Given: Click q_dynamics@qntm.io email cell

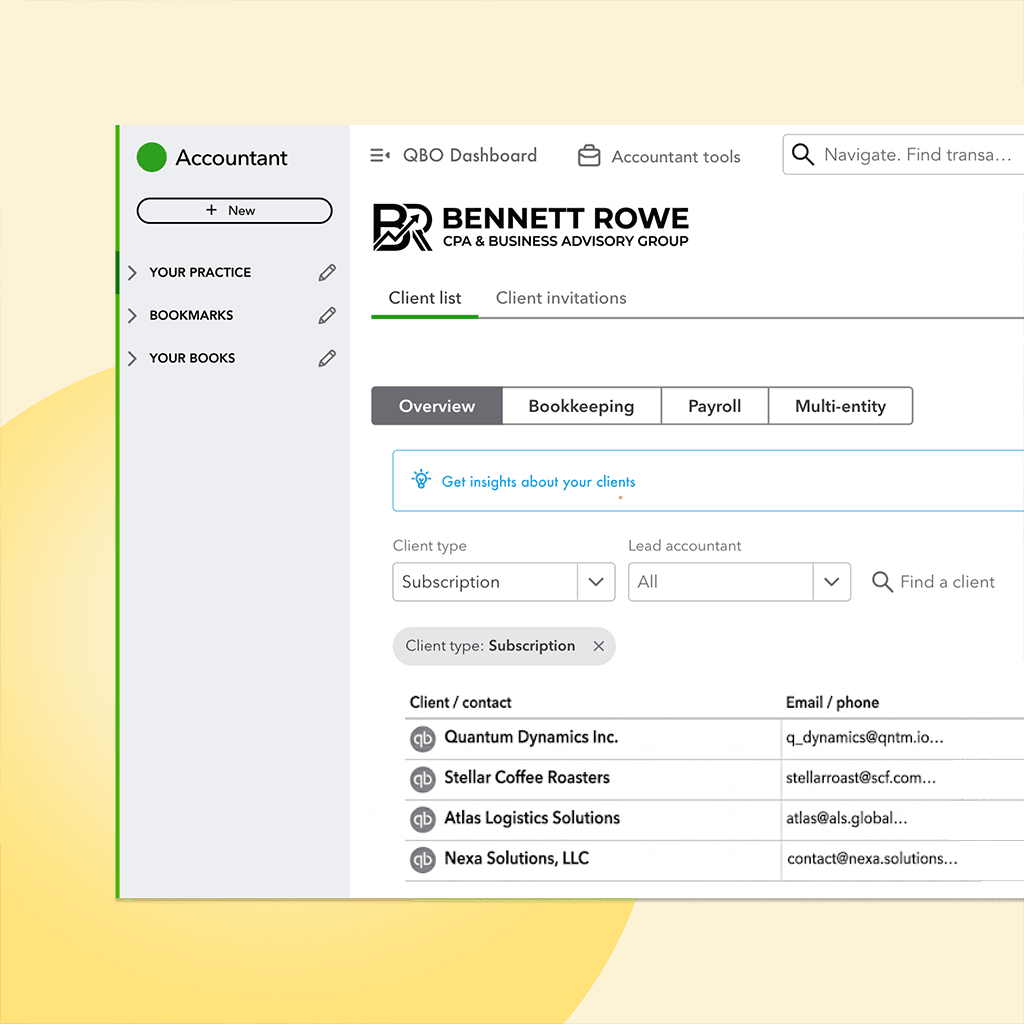Looking at the screenshot, I should click(x=865, y=738).
